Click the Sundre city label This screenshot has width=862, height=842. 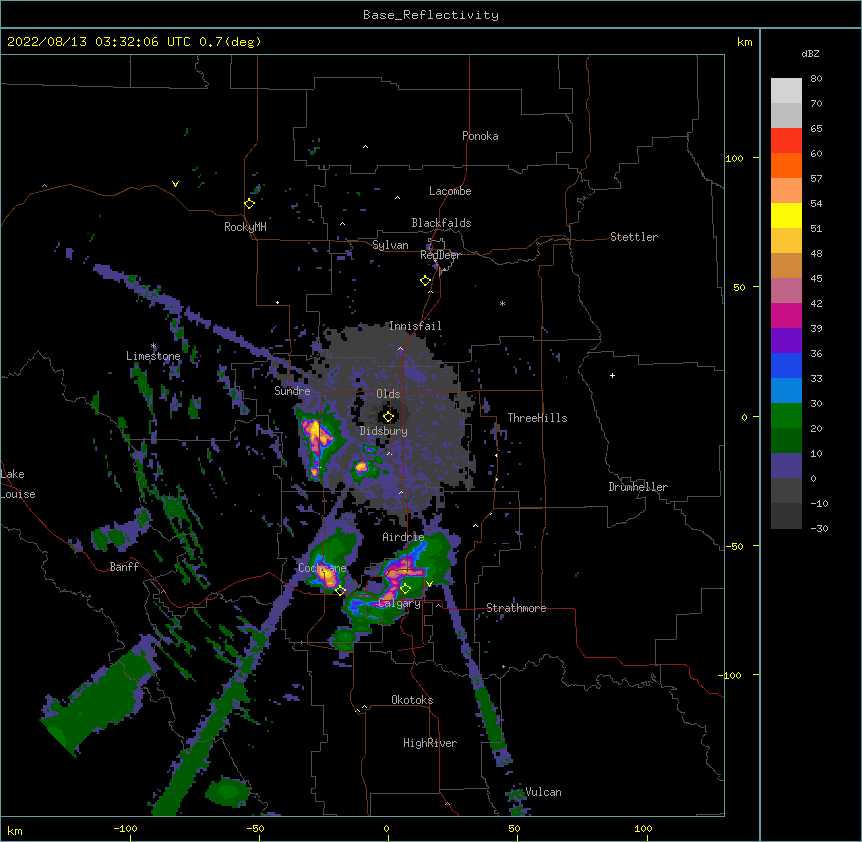(292, 391)
